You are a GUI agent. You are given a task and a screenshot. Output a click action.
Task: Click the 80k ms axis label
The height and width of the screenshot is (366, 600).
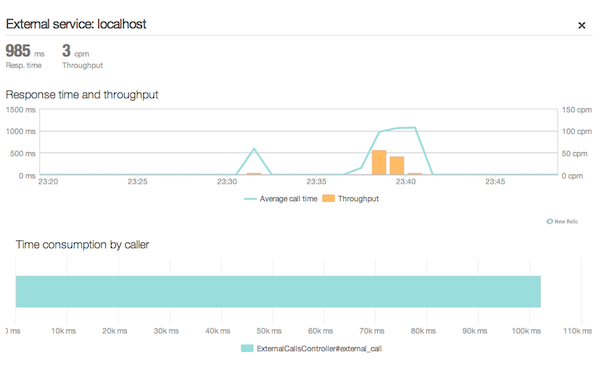pyautogui.click(x=423, y=331)
